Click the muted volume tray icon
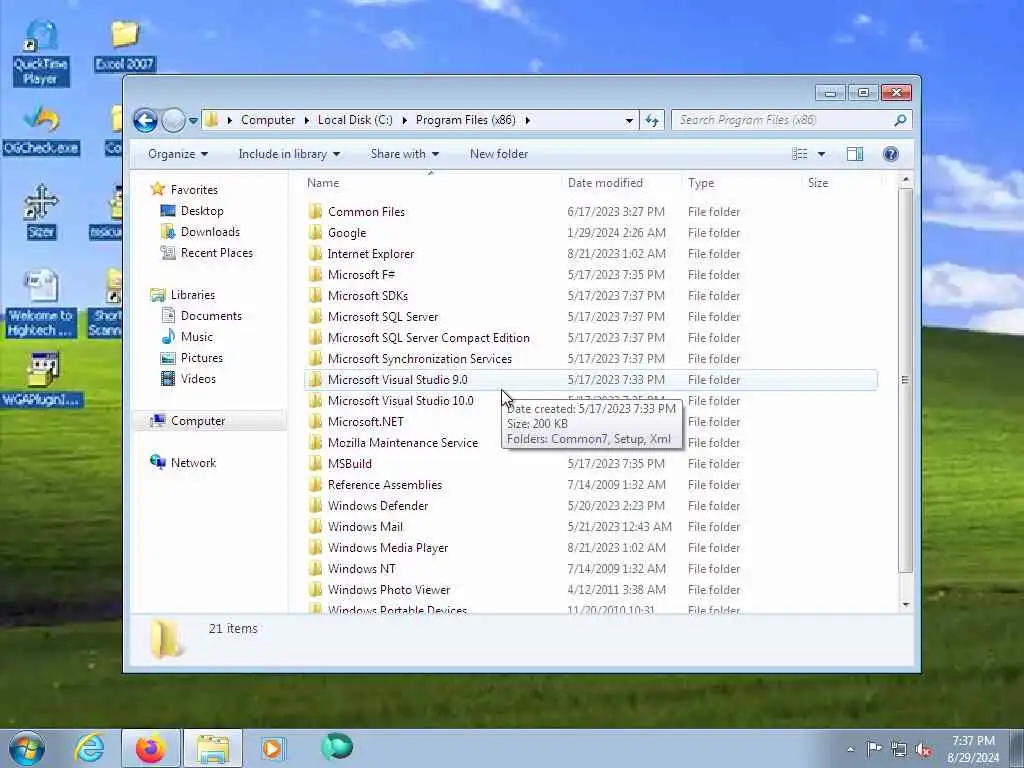The height and width of the screenshot is (768, 1024). point(923,749)
